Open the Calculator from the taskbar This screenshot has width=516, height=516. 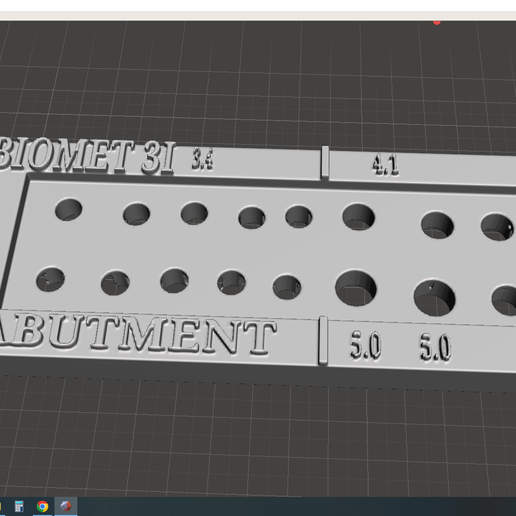pos(19,506)
